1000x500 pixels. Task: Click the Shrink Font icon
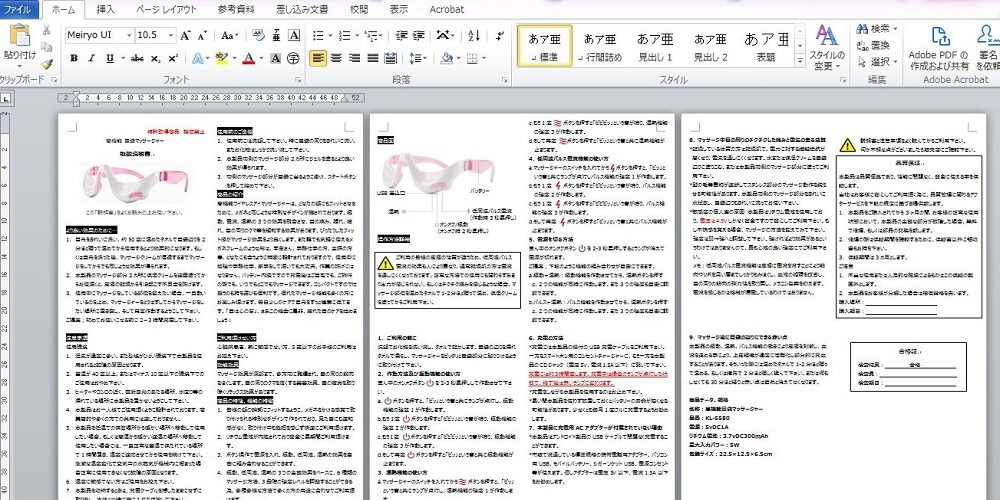tap(202, 35)
